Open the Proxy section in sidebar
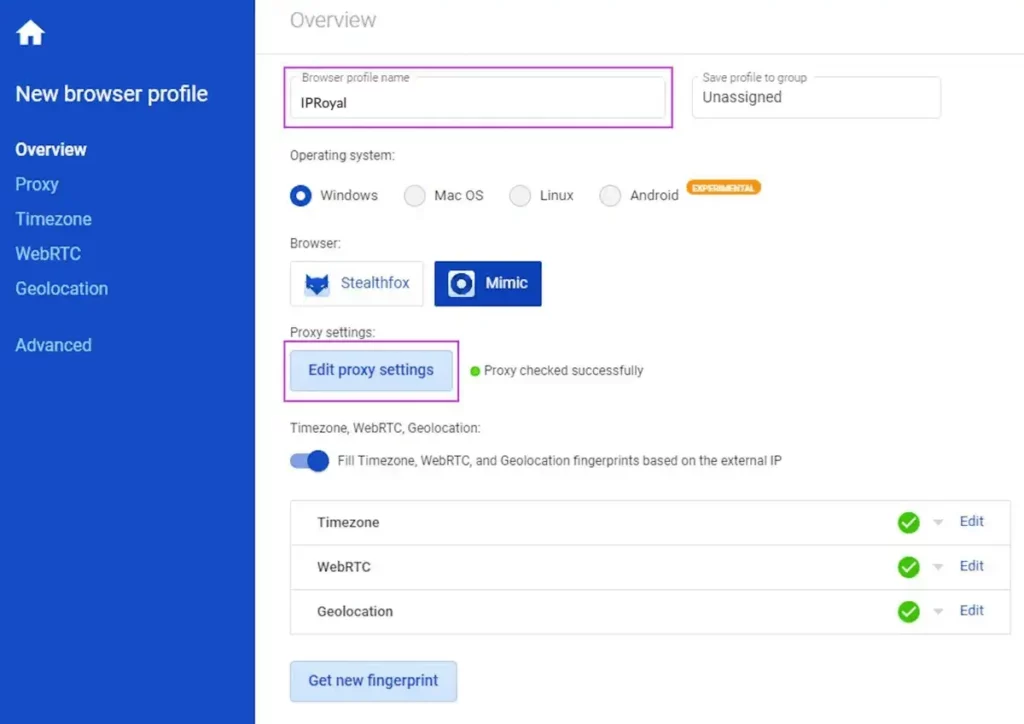 point(37,184)
